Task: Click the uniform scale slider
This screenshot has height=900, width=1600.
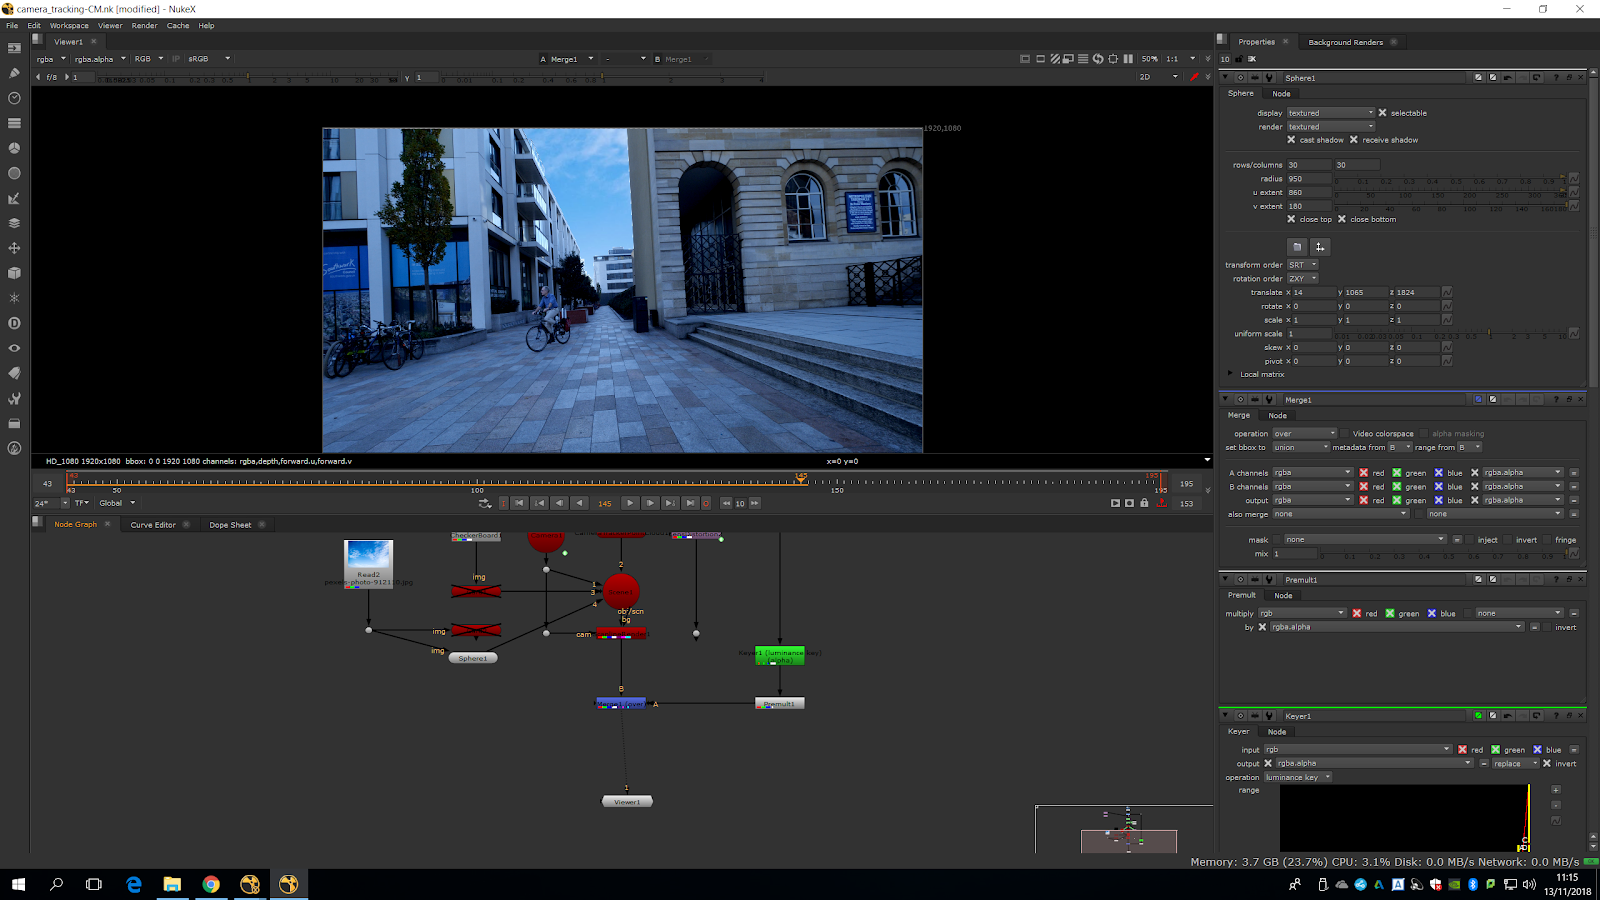Action: pos(1450,334)
